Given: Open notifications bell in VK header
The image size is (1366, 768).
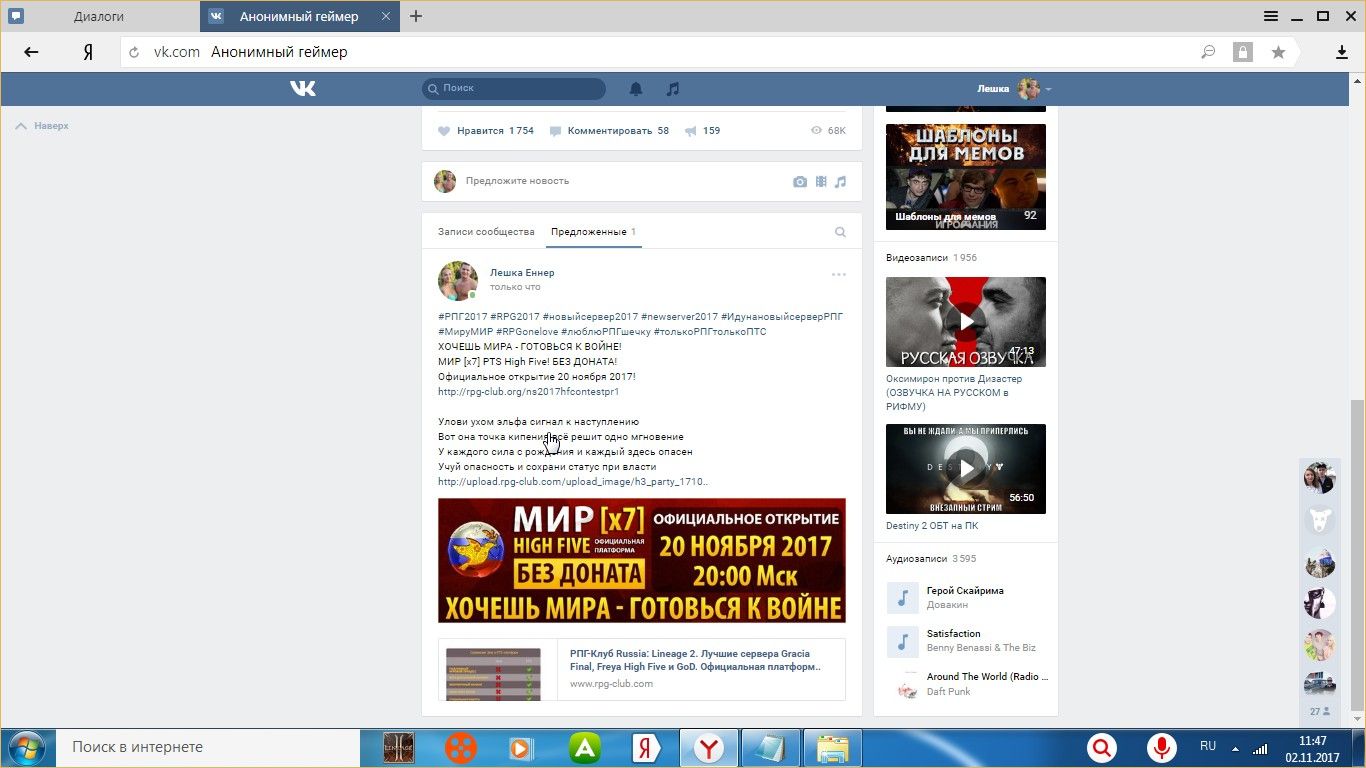Looking at the screenshot, I should [x=636, y=89].
